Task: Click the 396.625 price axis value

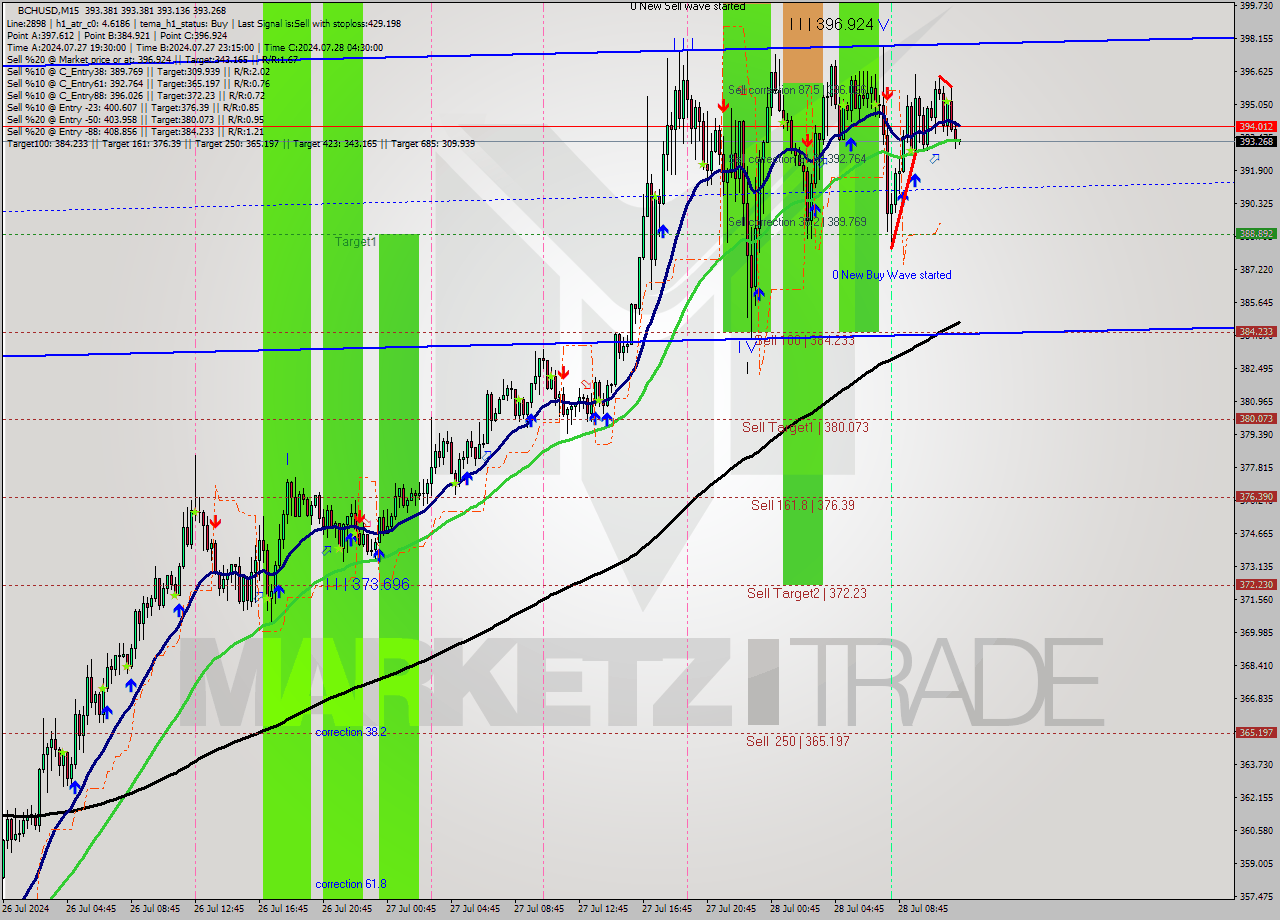Action: 1256,72
